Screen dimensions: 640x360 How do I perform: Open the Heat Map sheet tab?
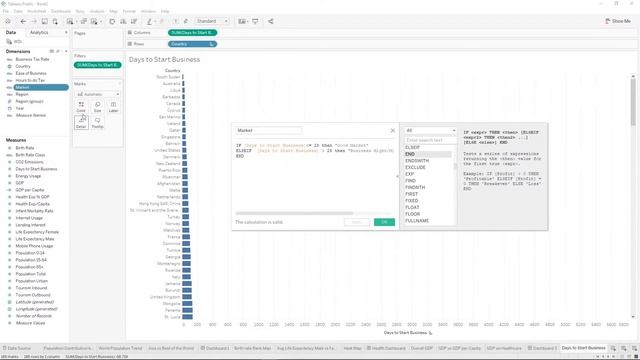[352, 348]
